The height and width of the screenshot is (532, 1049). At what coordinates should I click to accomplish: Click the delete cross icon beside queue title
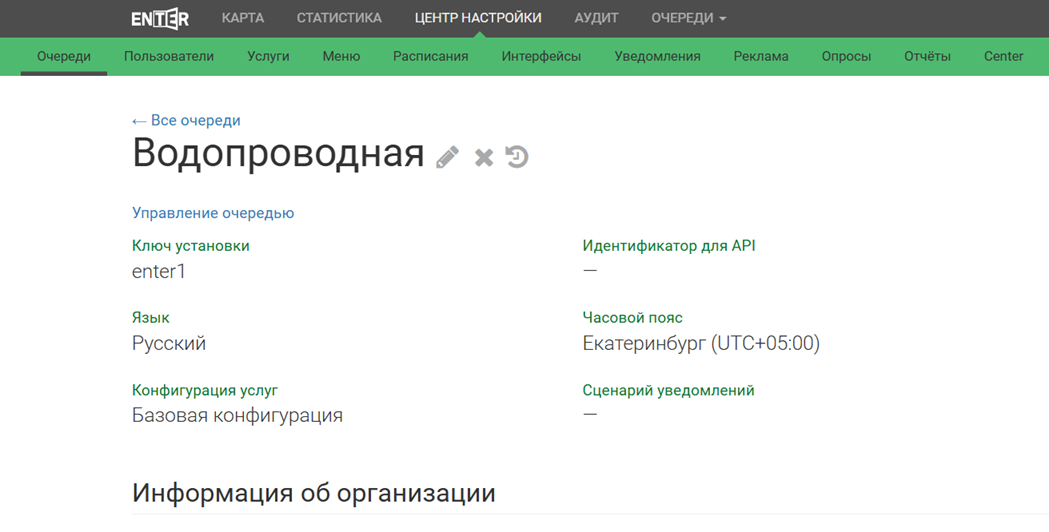484,157
